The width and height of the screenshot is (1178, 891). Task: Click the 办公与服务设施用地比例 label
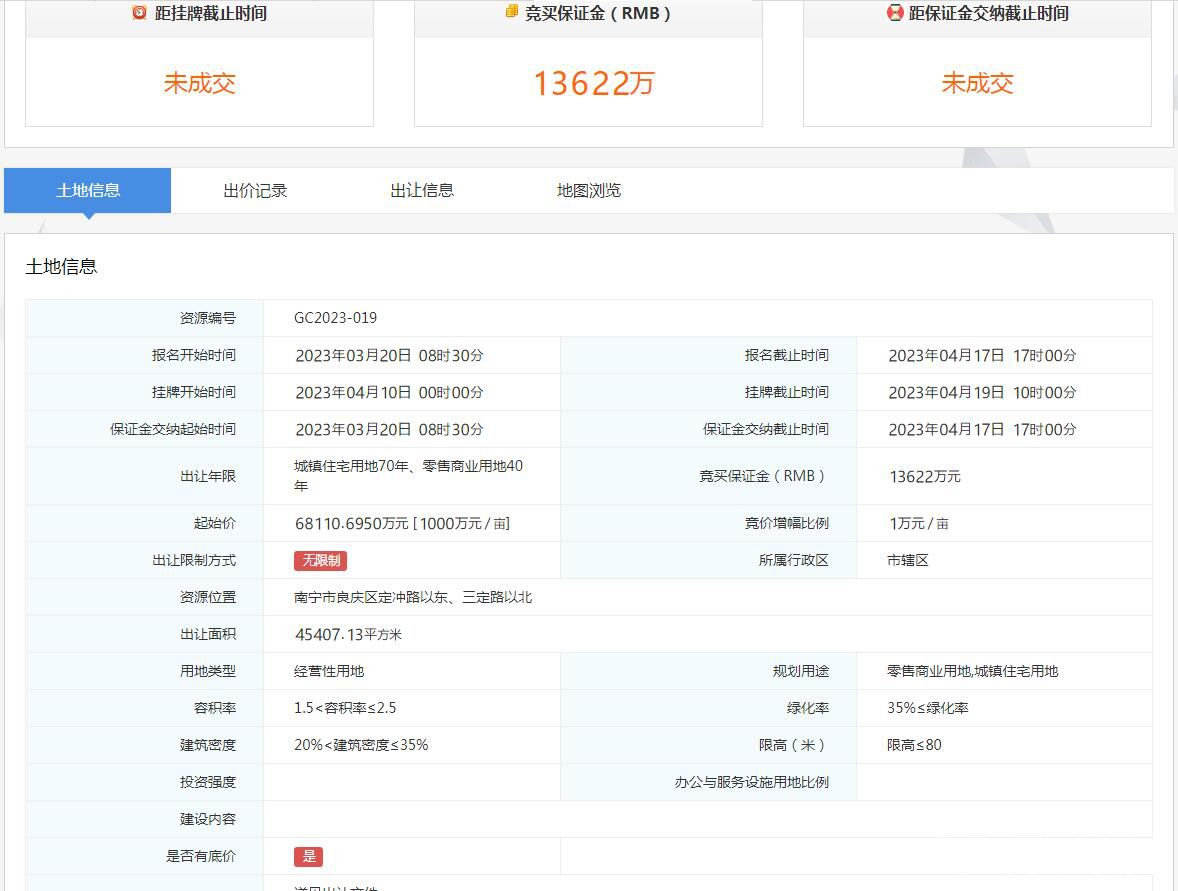point(751,782)
